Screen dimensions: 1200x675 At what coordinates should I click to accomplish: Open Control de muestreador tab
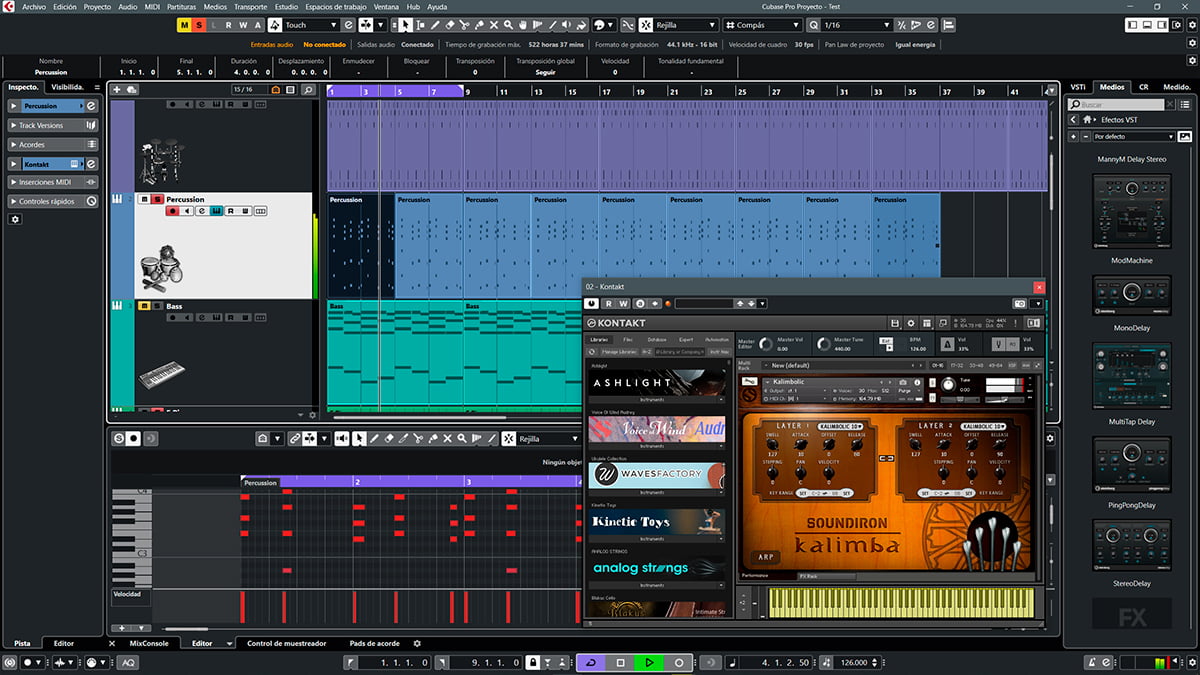(287, 643)
